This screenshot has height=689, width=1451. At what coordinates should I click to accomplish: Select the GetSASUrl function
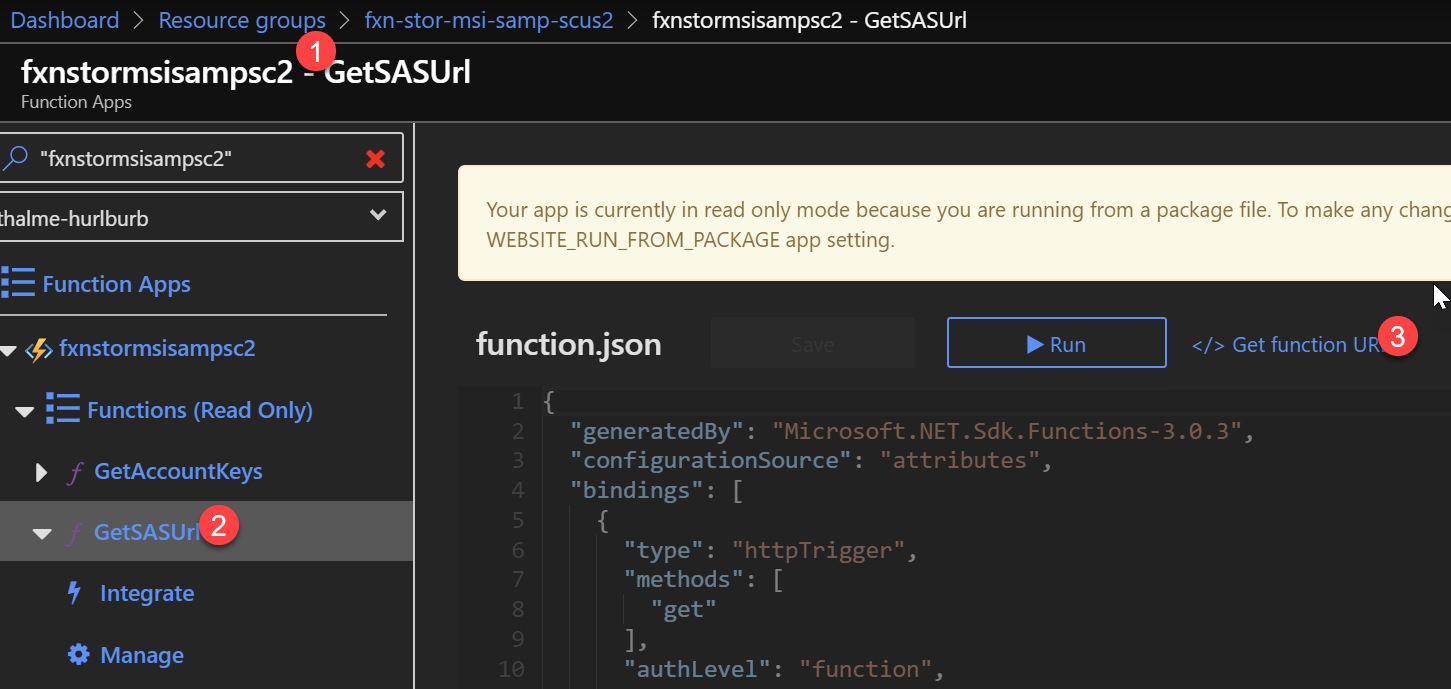point(148,533)
